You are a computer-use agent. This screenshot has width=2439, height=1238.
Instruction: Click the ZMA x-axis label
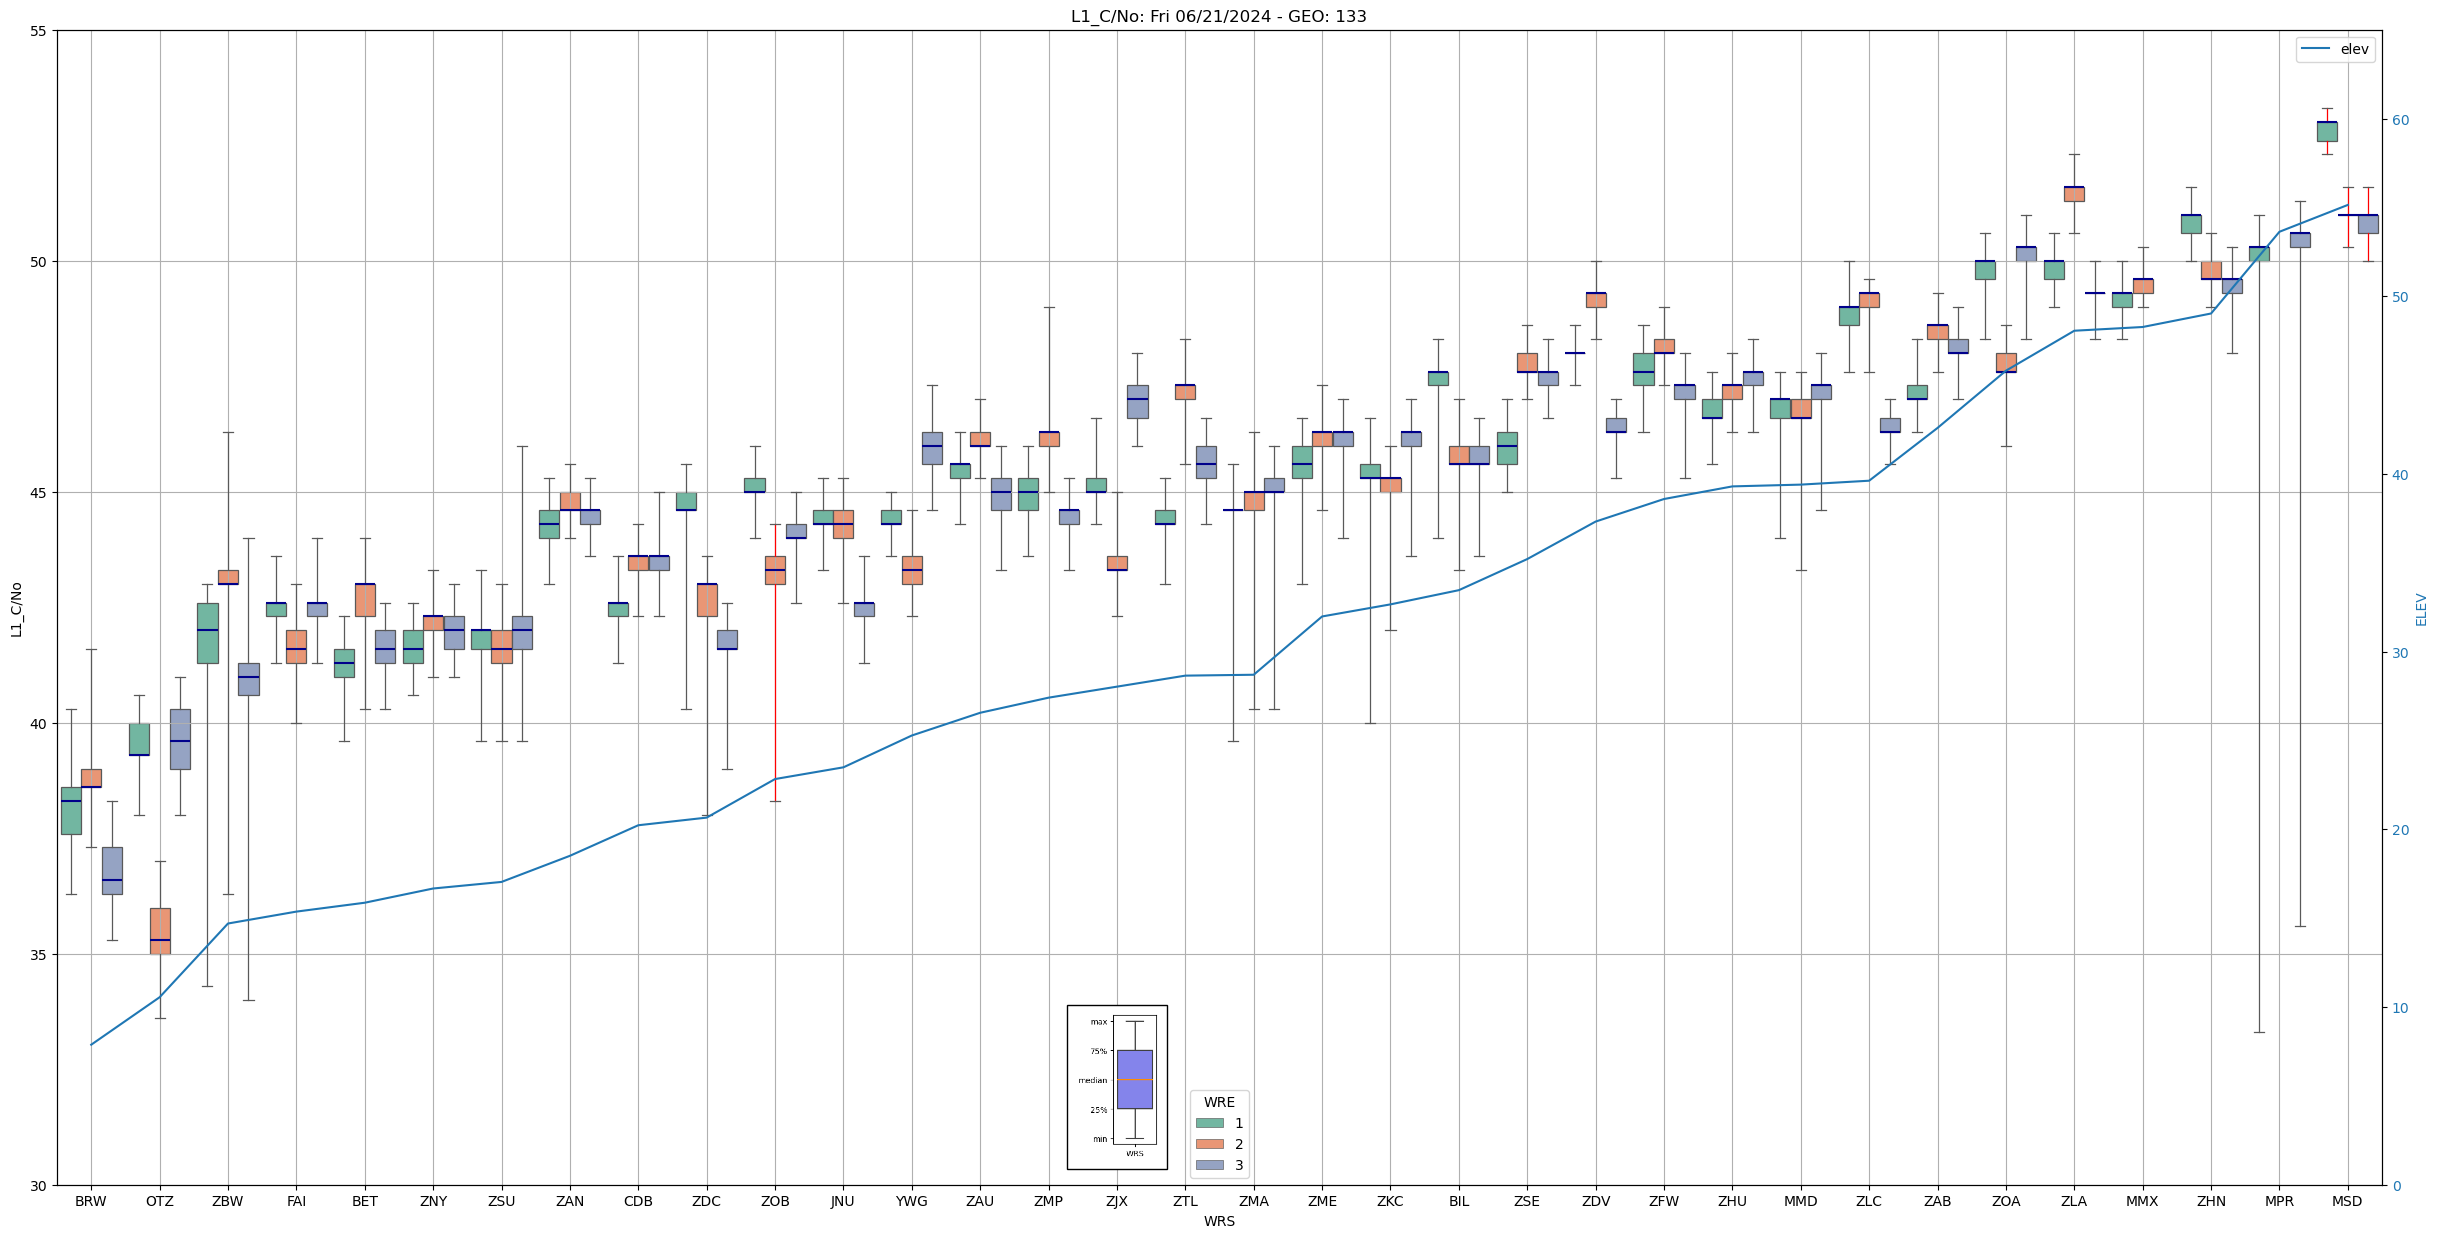[1253, 1201]
